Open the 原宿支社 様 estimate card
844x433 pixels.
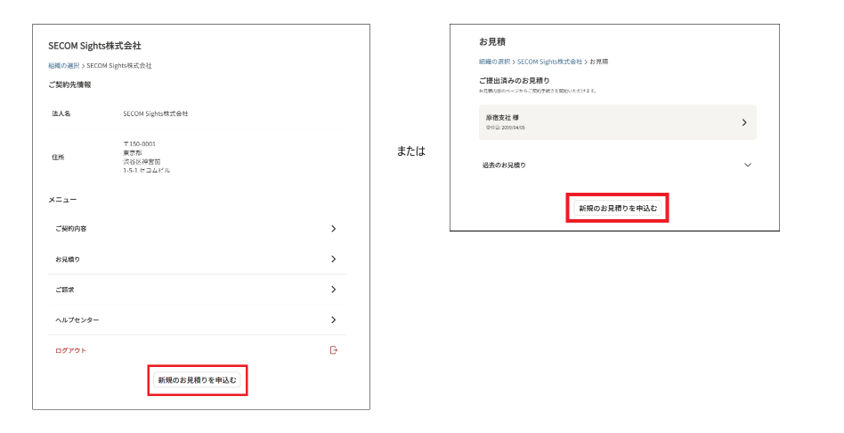tap(617, 122)
